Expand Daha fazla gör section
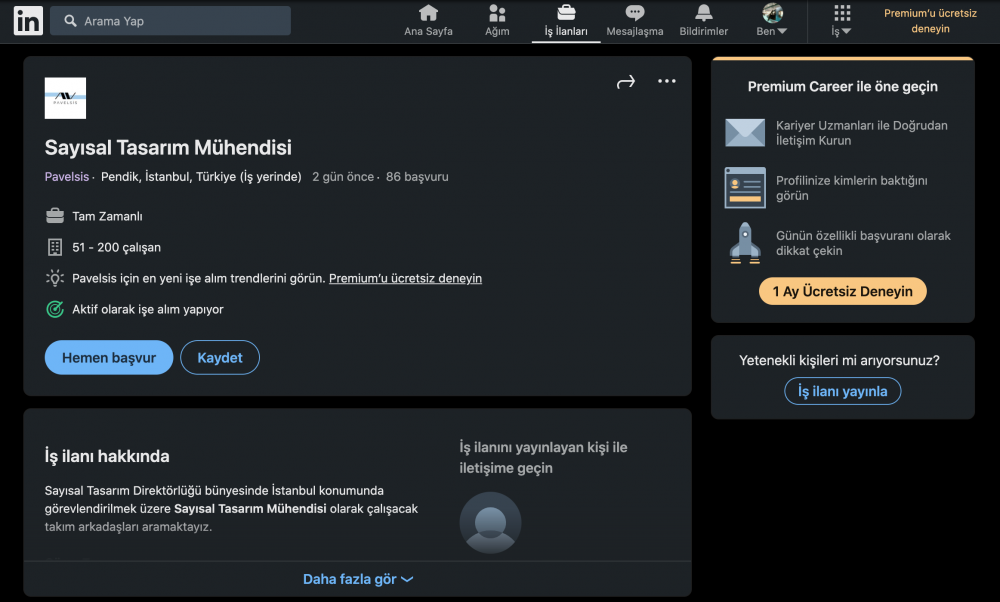Screen dimensions: 1000x602 pyautogui.click(x=357, y=579)
